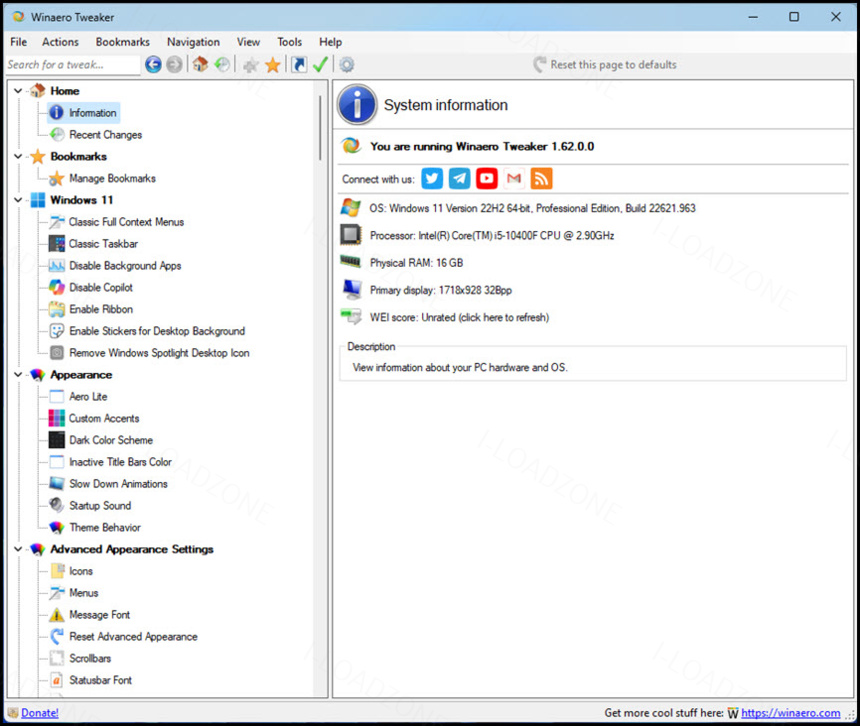Select Remove Windows Spotlight Desktop Icon
860x726 pixels.
(x=159, y=353)
